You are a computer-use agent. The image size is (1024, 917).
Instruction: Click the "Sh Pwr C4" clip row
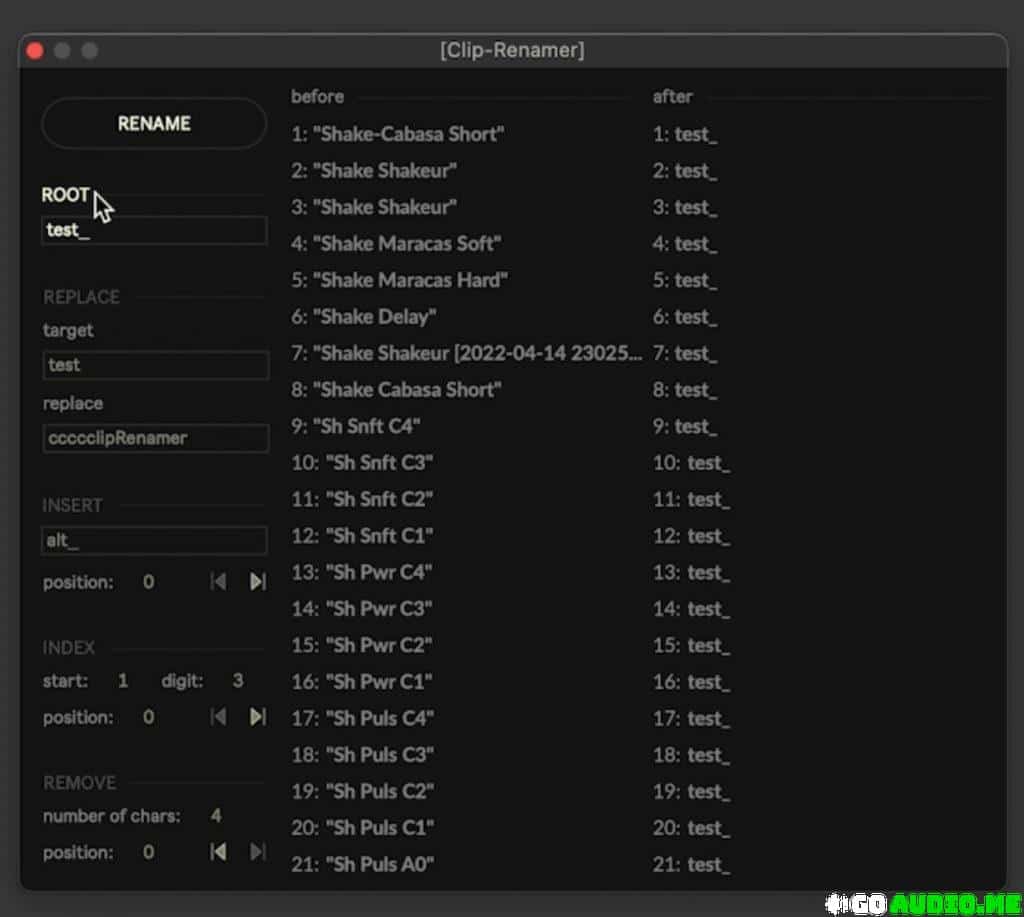coord(362,572)
